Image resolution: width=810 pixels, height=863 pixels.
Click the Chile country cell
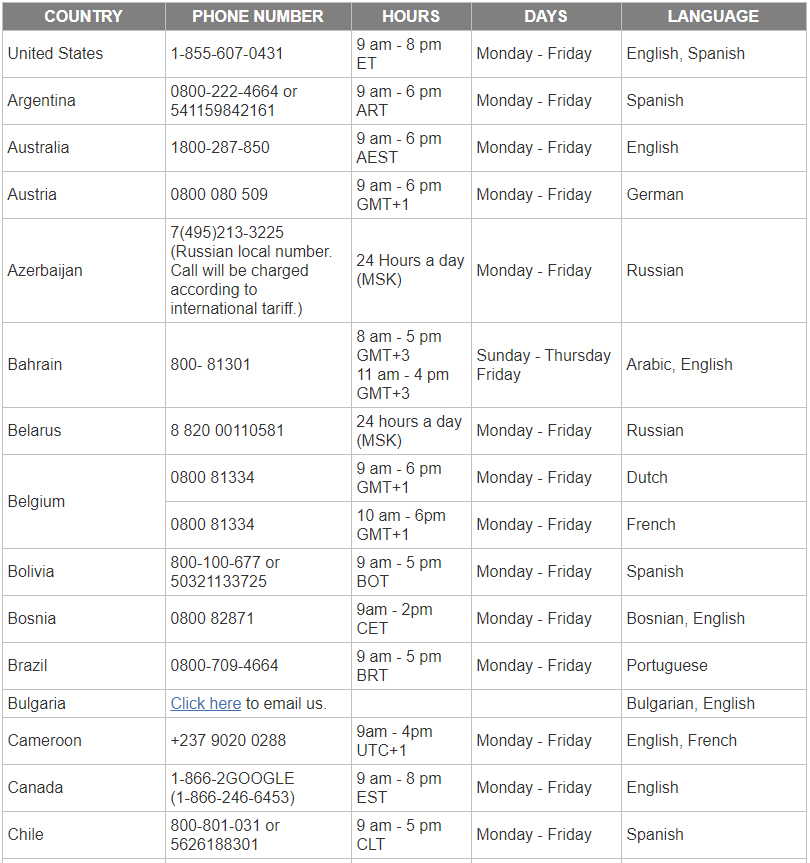(x=26, y=834)
